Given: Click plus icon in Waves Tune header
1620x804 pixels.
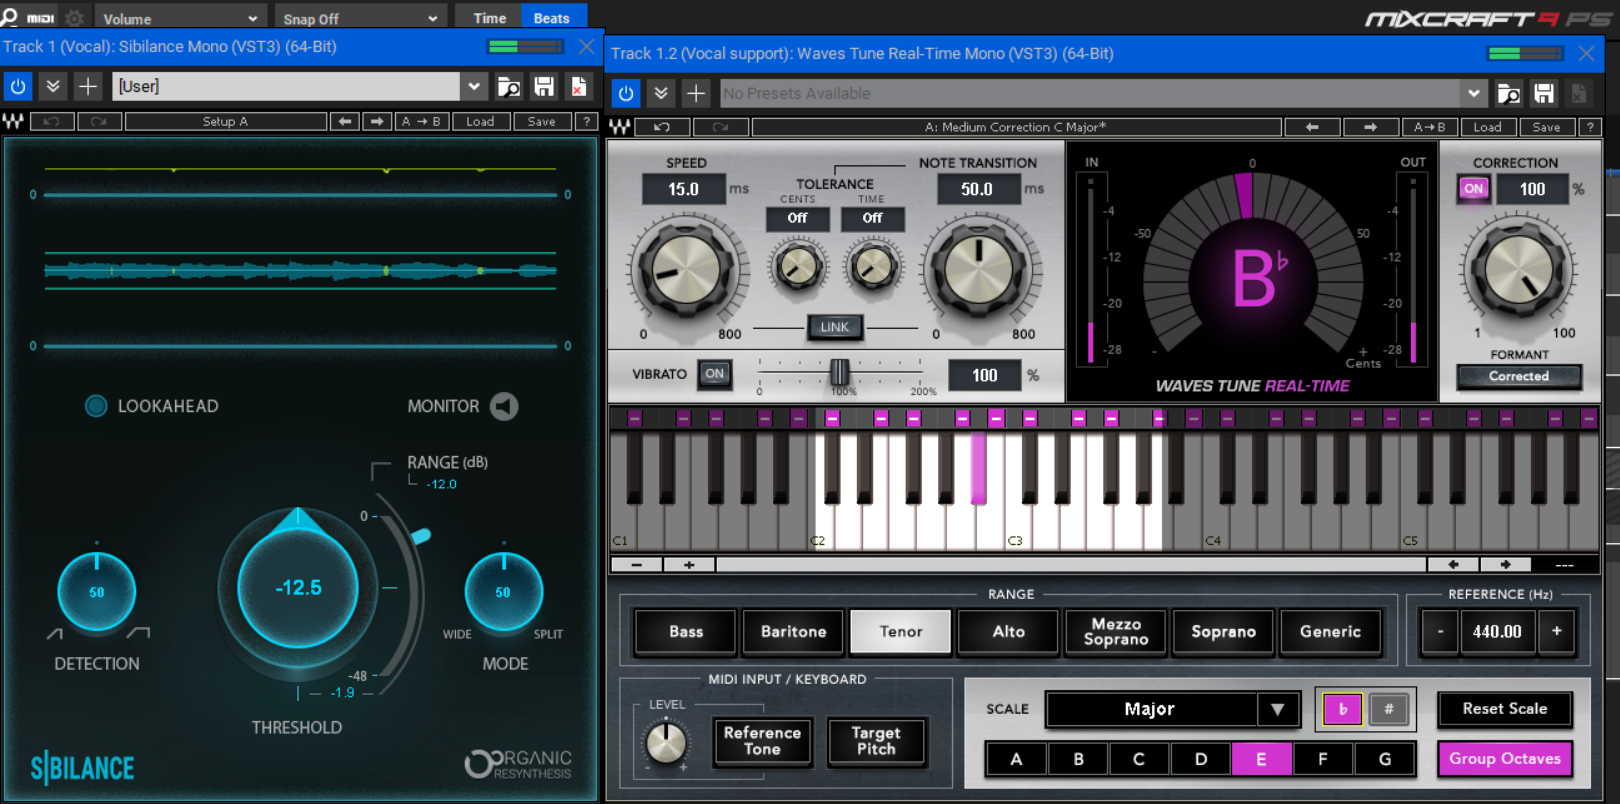Looking at the screenshot, I should (696, 93).
